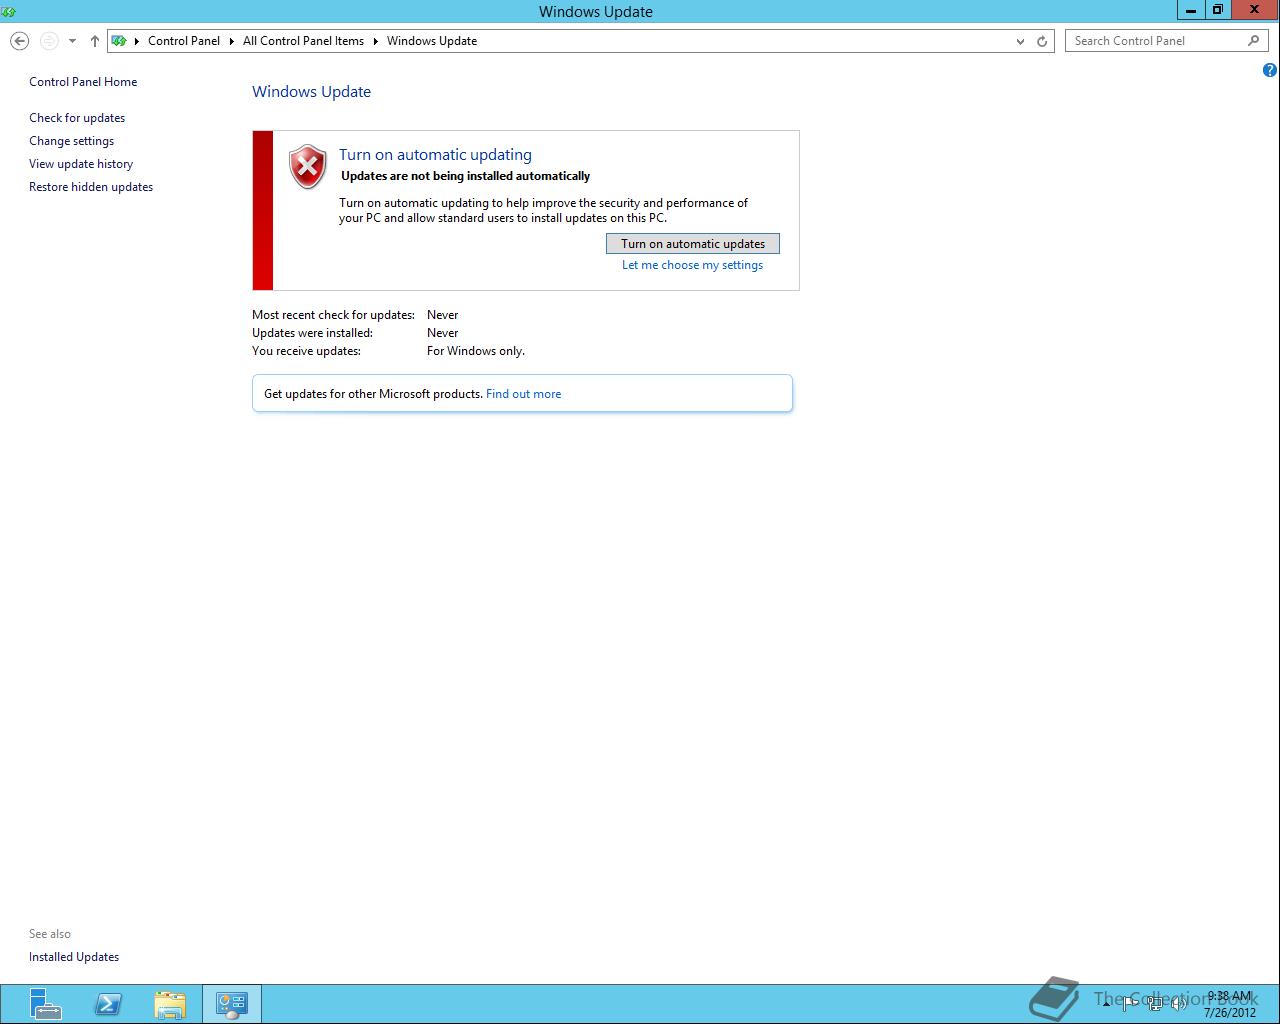1280x1024 pixels.
Task: Open View update history
Action: (81, 164)
